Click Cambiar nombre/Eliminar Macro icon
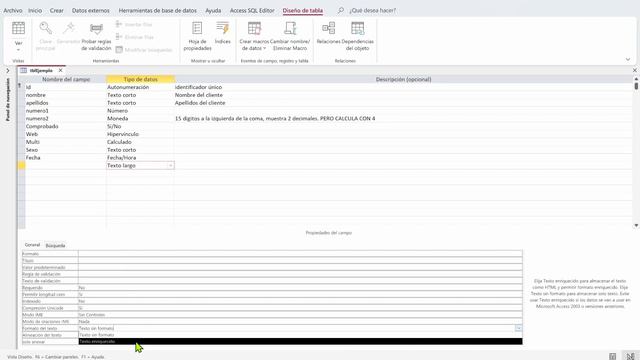The height and width of the screenshot is (360, 640). coord(290,28)
